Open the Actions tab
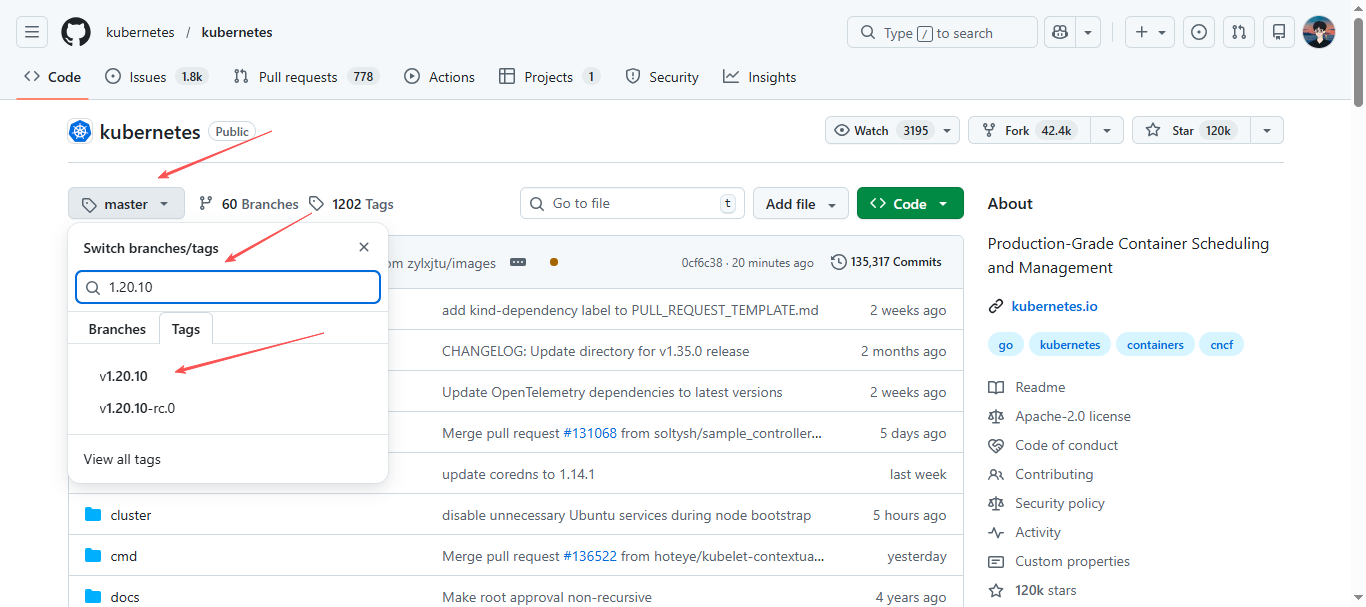Viewport: 1366px width, 607px height. [440, 77]
